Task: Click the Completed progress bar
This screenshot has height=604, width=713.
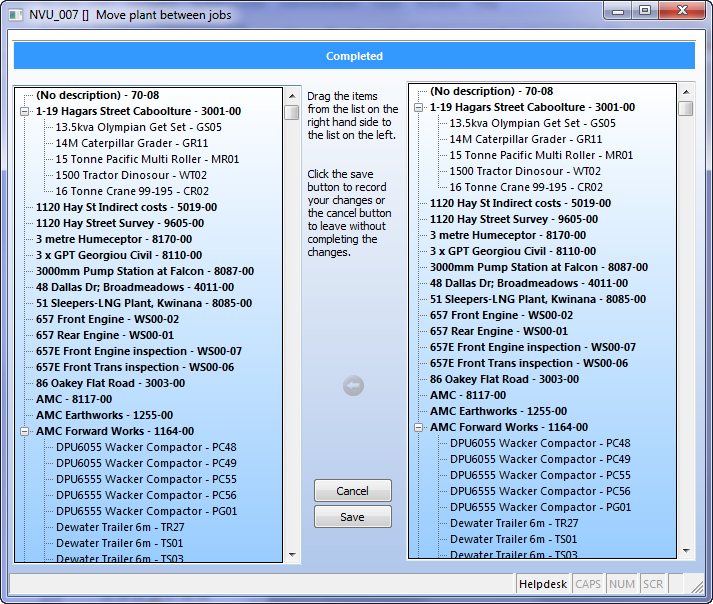Action: point(354,56)
